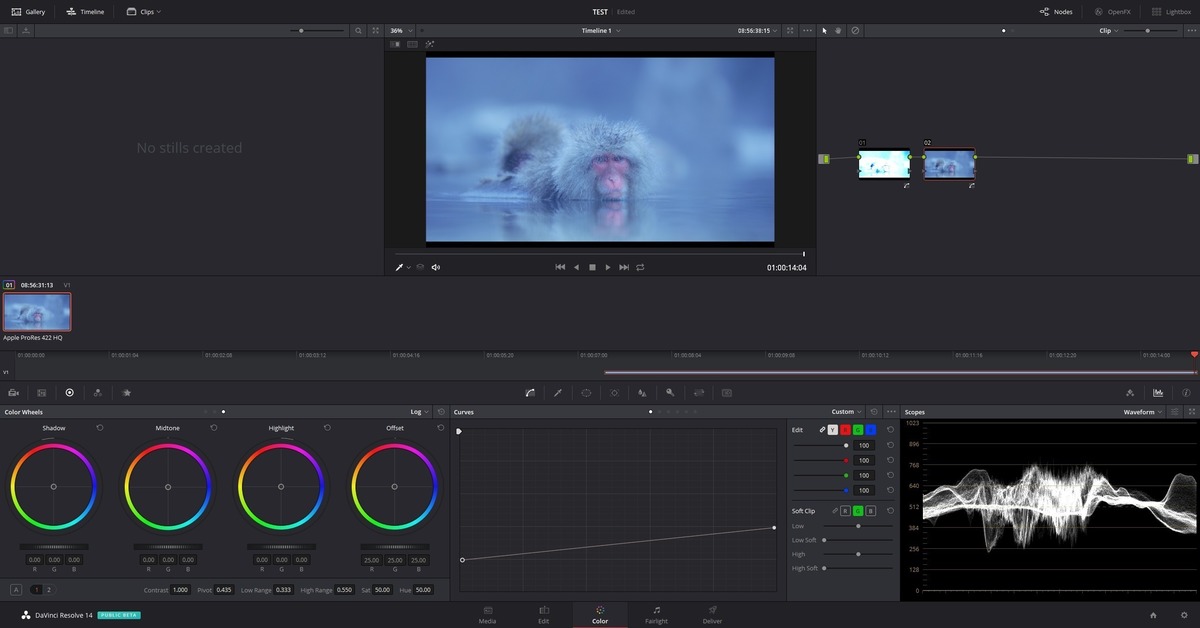This screenshot has width=1200, height=628.
Task: Toggle Soft Clip R channel
Action: point(845,511)
